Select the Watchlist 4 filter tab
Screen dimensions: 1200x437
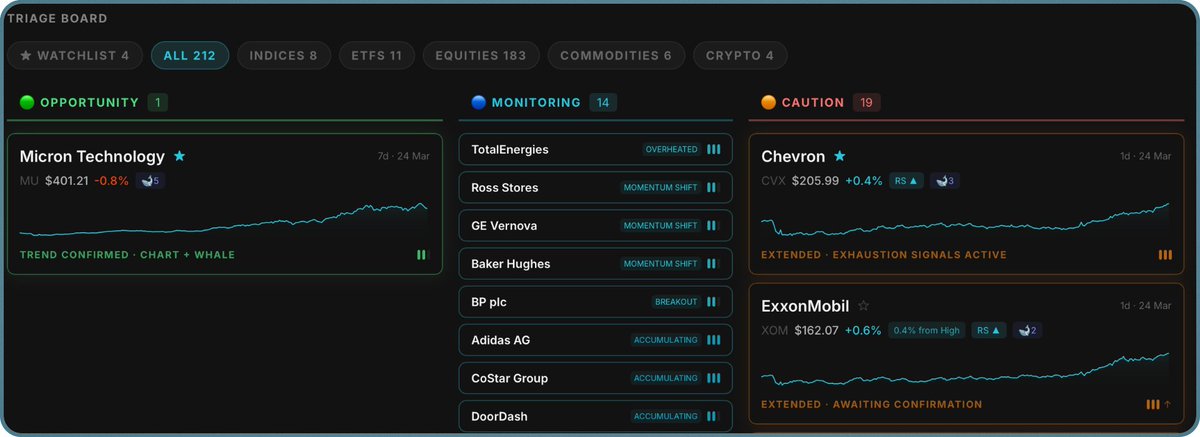[x=75, y=55]
